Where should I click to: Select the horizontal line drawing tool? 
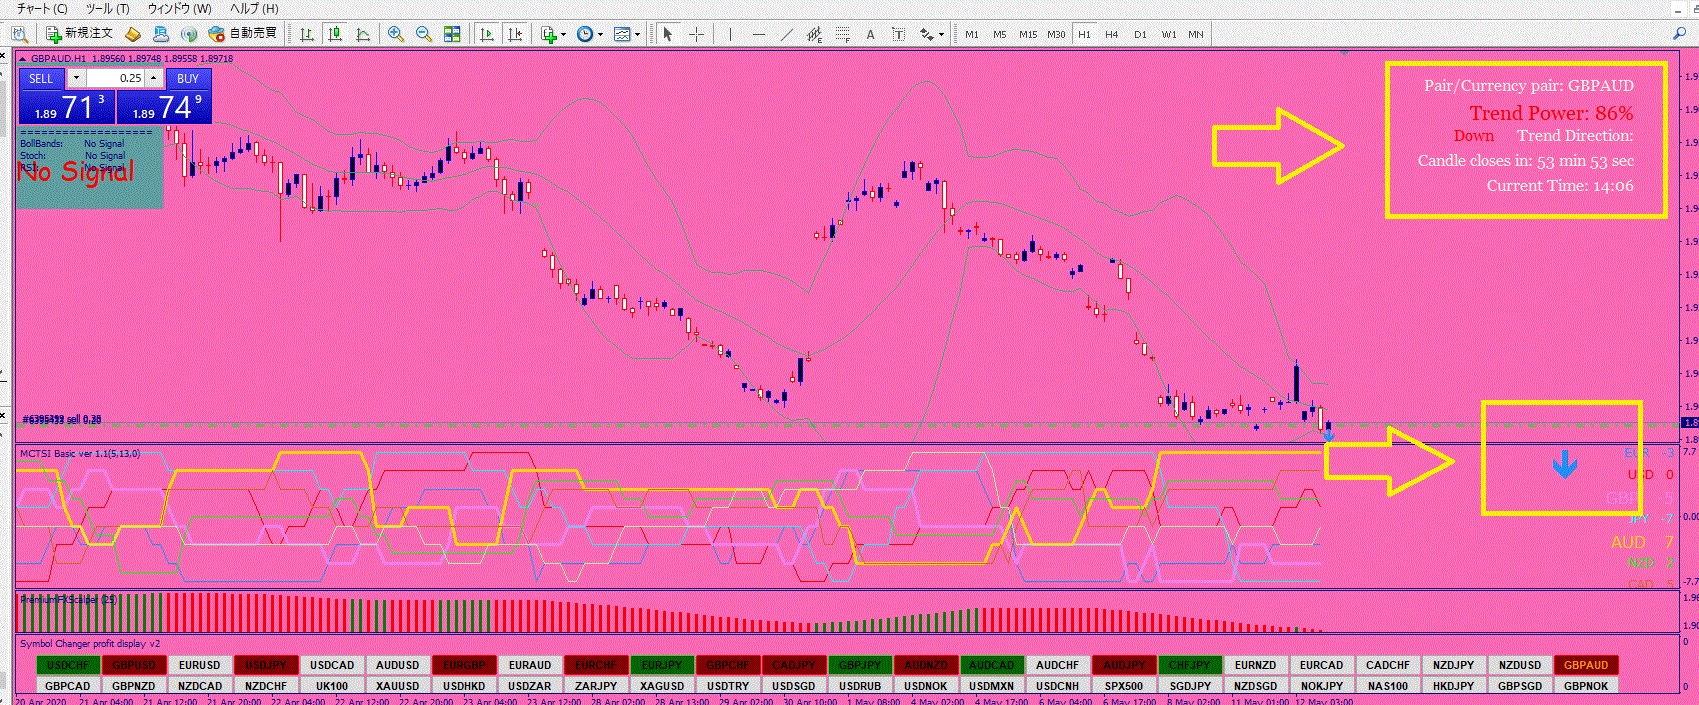[758, 34]
